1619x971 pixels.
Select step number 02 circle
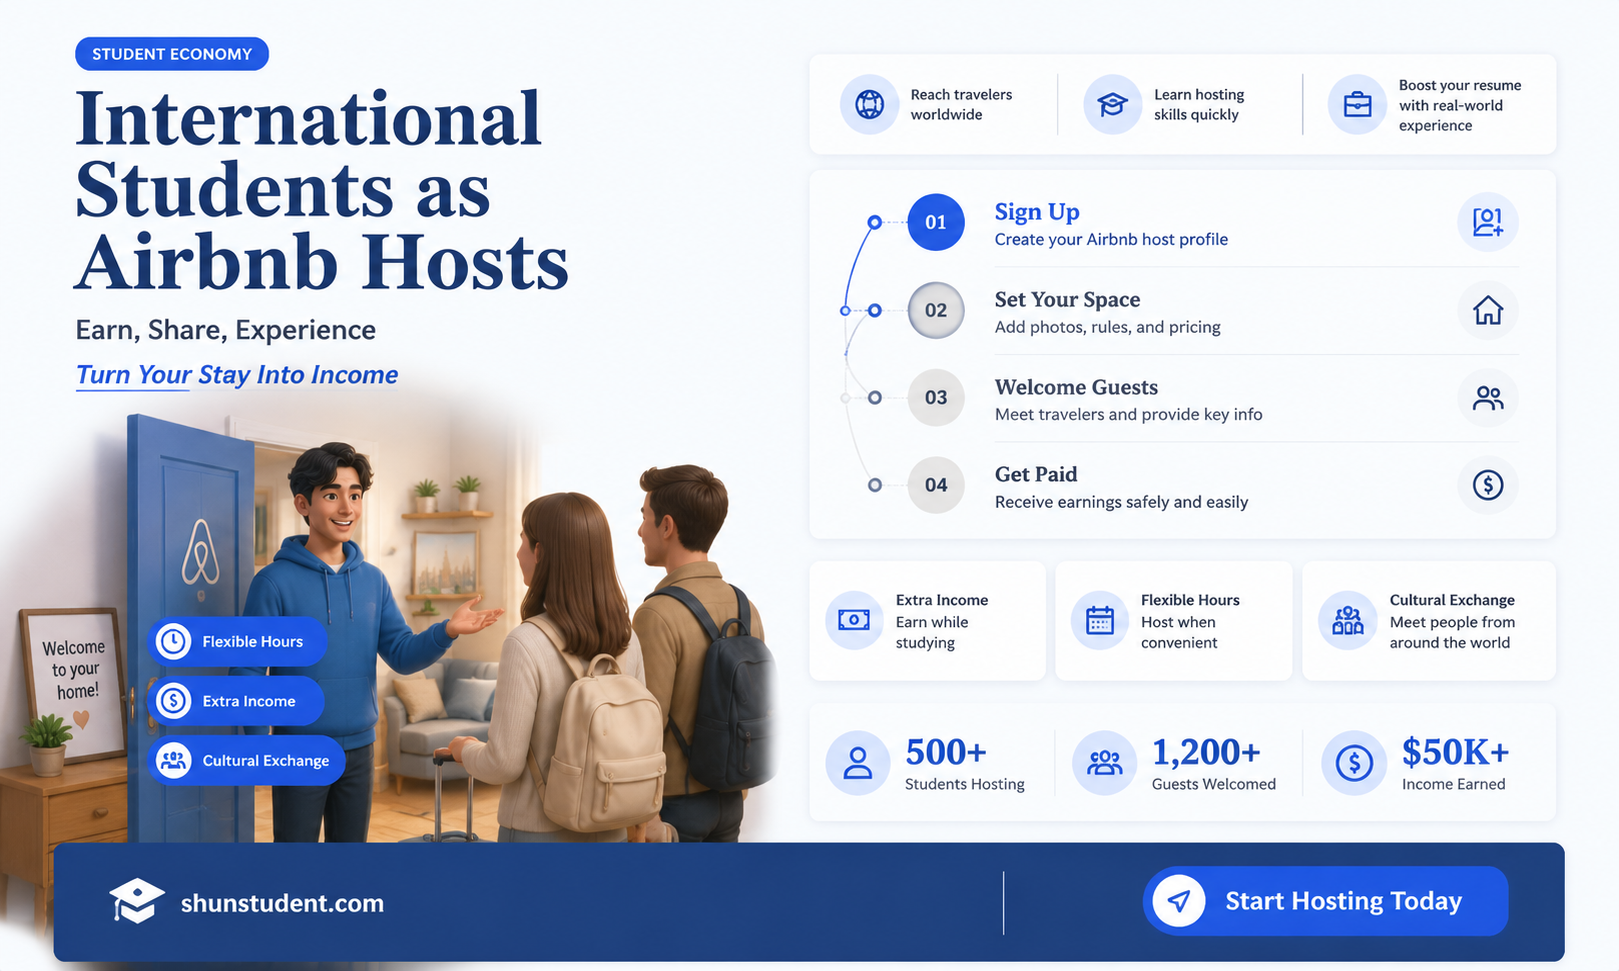point(935,310)
